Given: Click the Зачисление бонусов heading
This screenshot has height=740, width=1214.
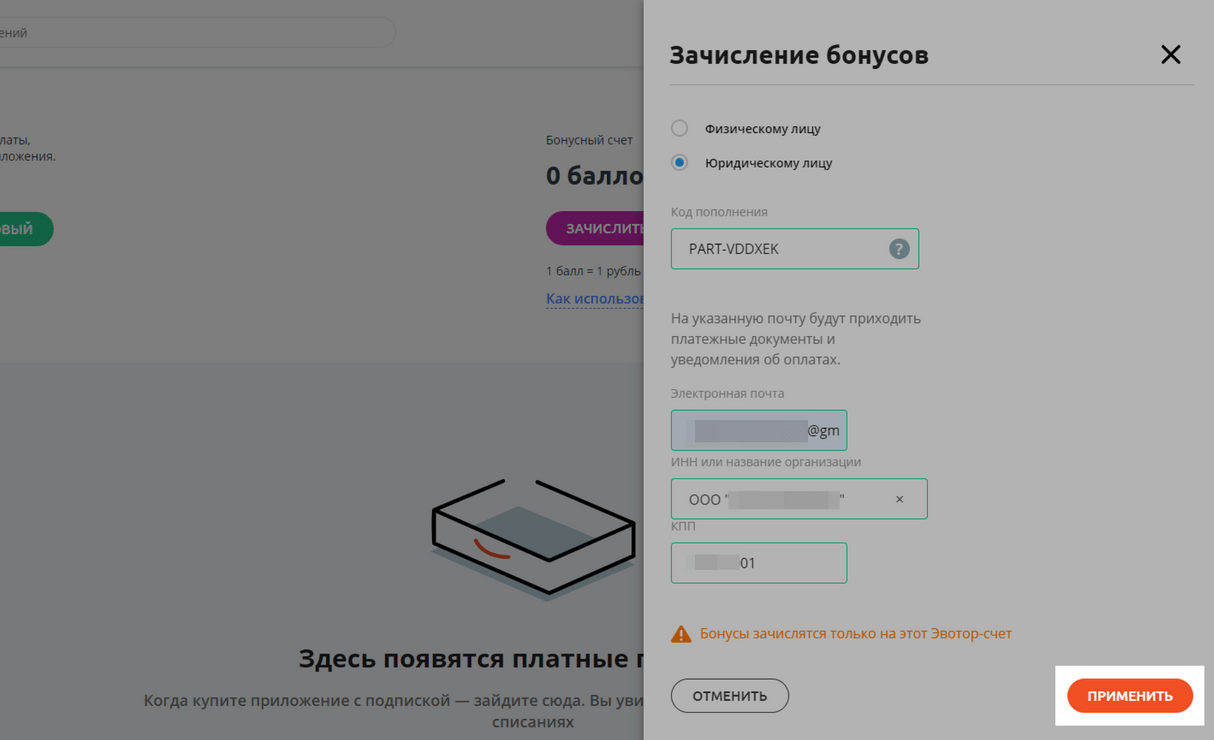Looking at the screenshot, I should click(799, 54).
